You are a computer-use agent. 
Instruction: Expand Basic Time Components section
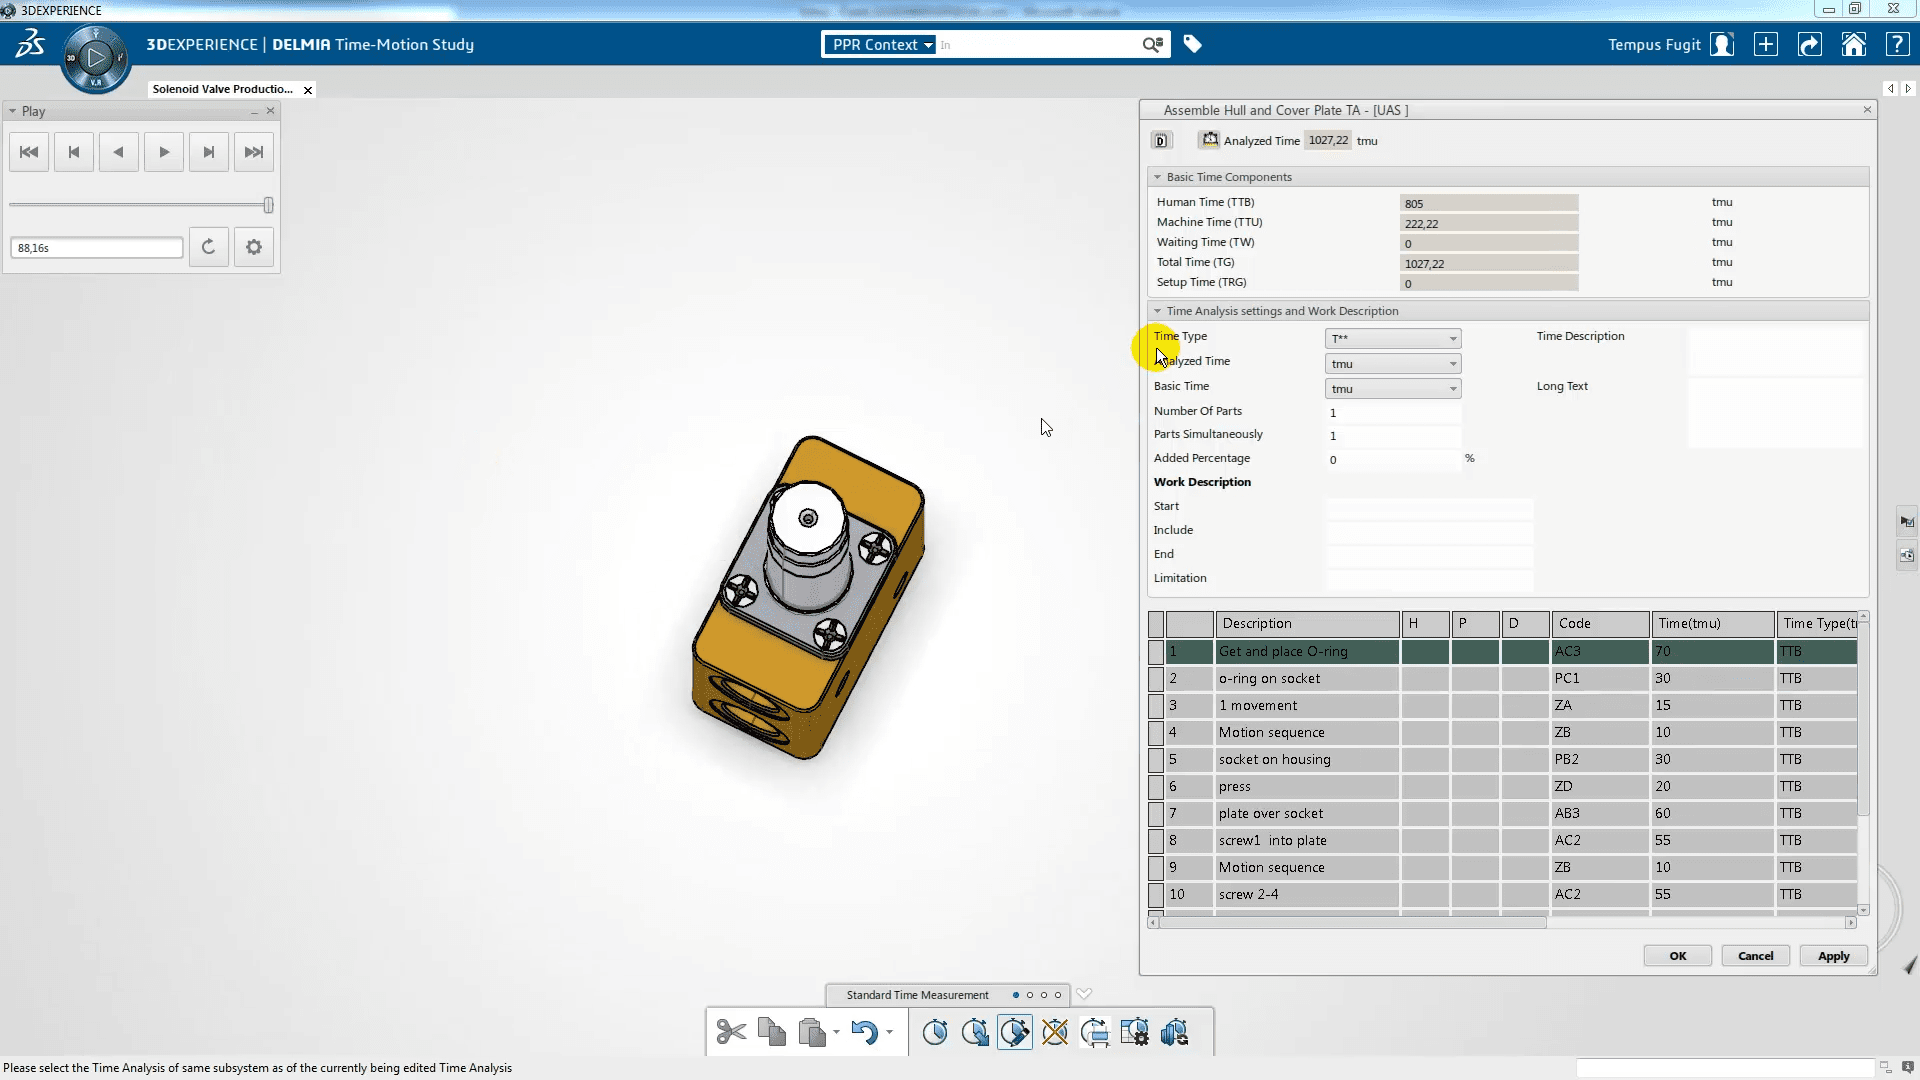pos(1159,175)
